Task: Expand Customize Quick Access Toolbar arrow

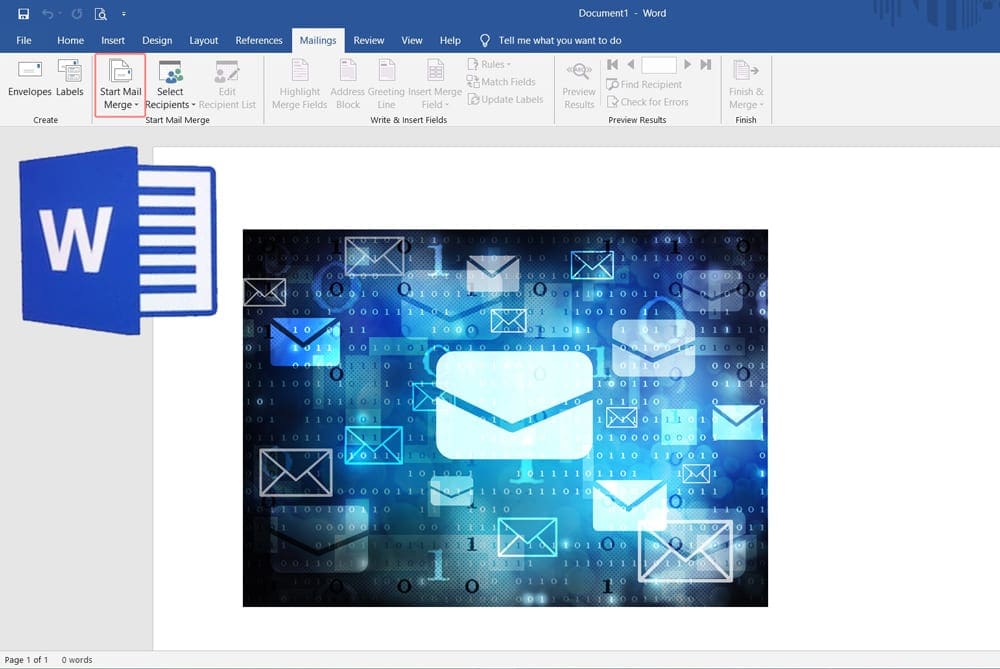Action: 124,13
